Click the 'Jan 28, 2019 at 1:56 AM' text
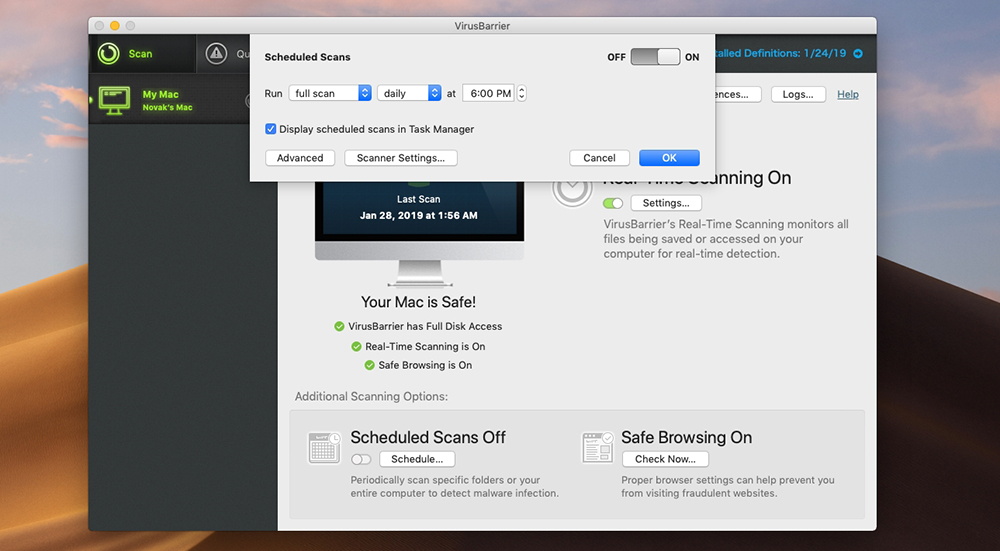This screenshot has width=1000, height=551. click(x=418, y=216)
